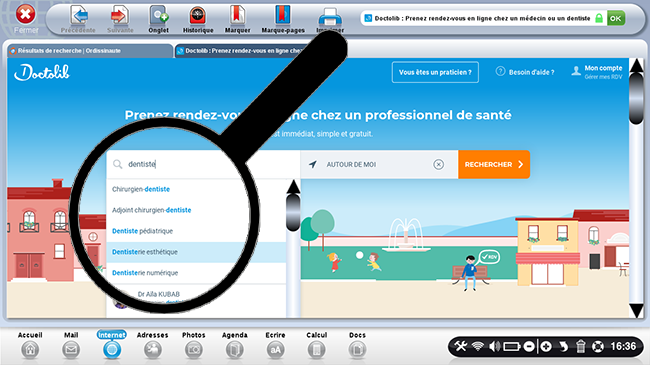Open the Adresses contacts application
Image resolution: width=650 pixels, height=365 pixels.
[x=153, y=345]
